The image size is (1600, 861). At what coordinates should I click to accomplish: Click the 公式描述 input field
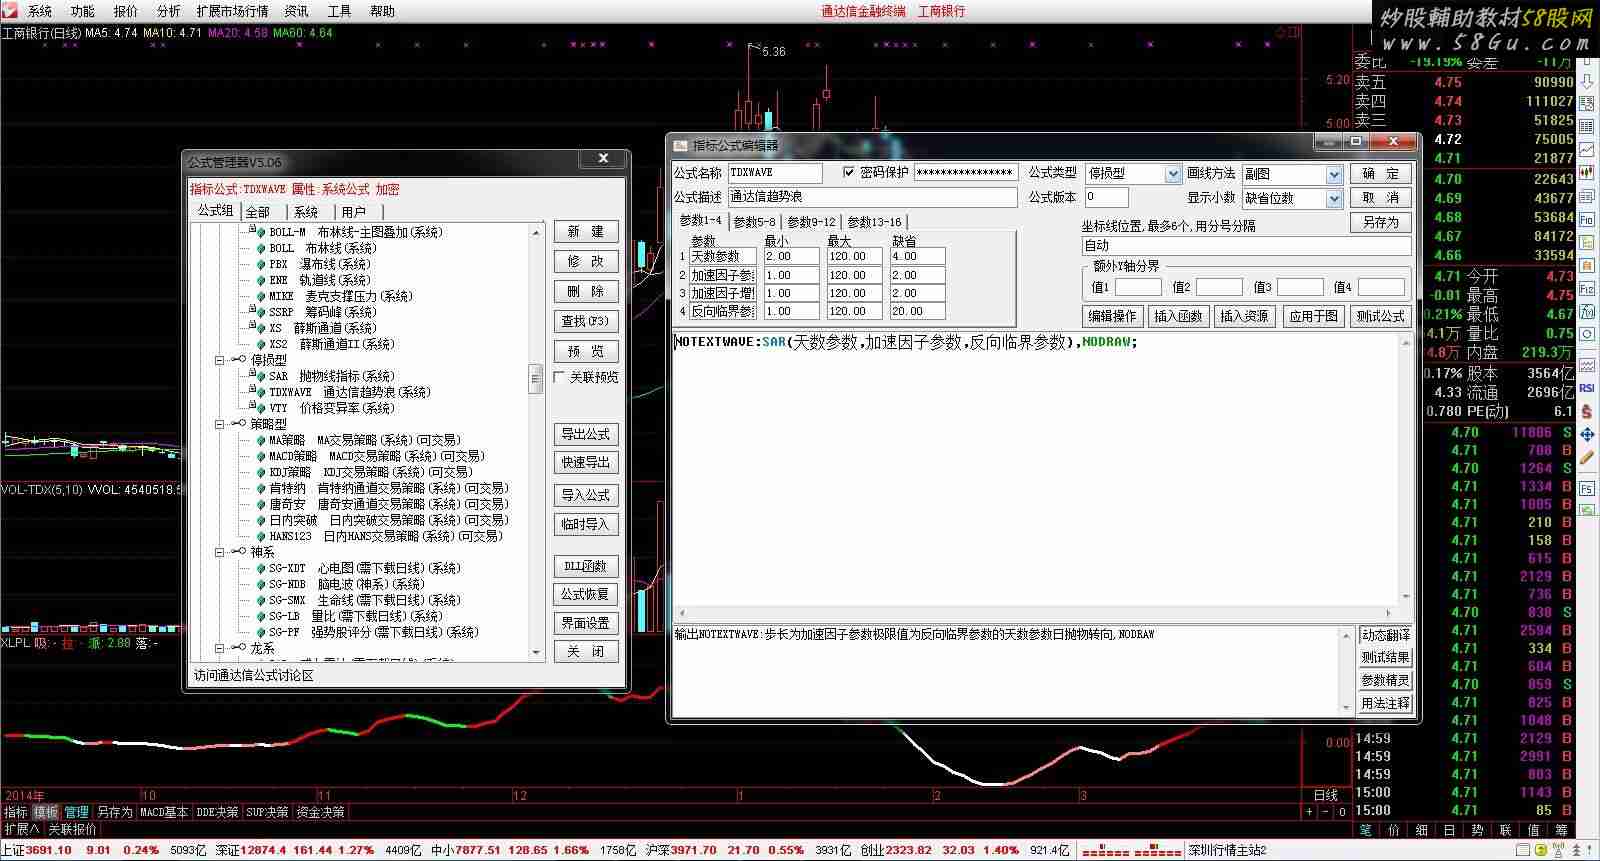pyautogui.click(x=872, y=197)
